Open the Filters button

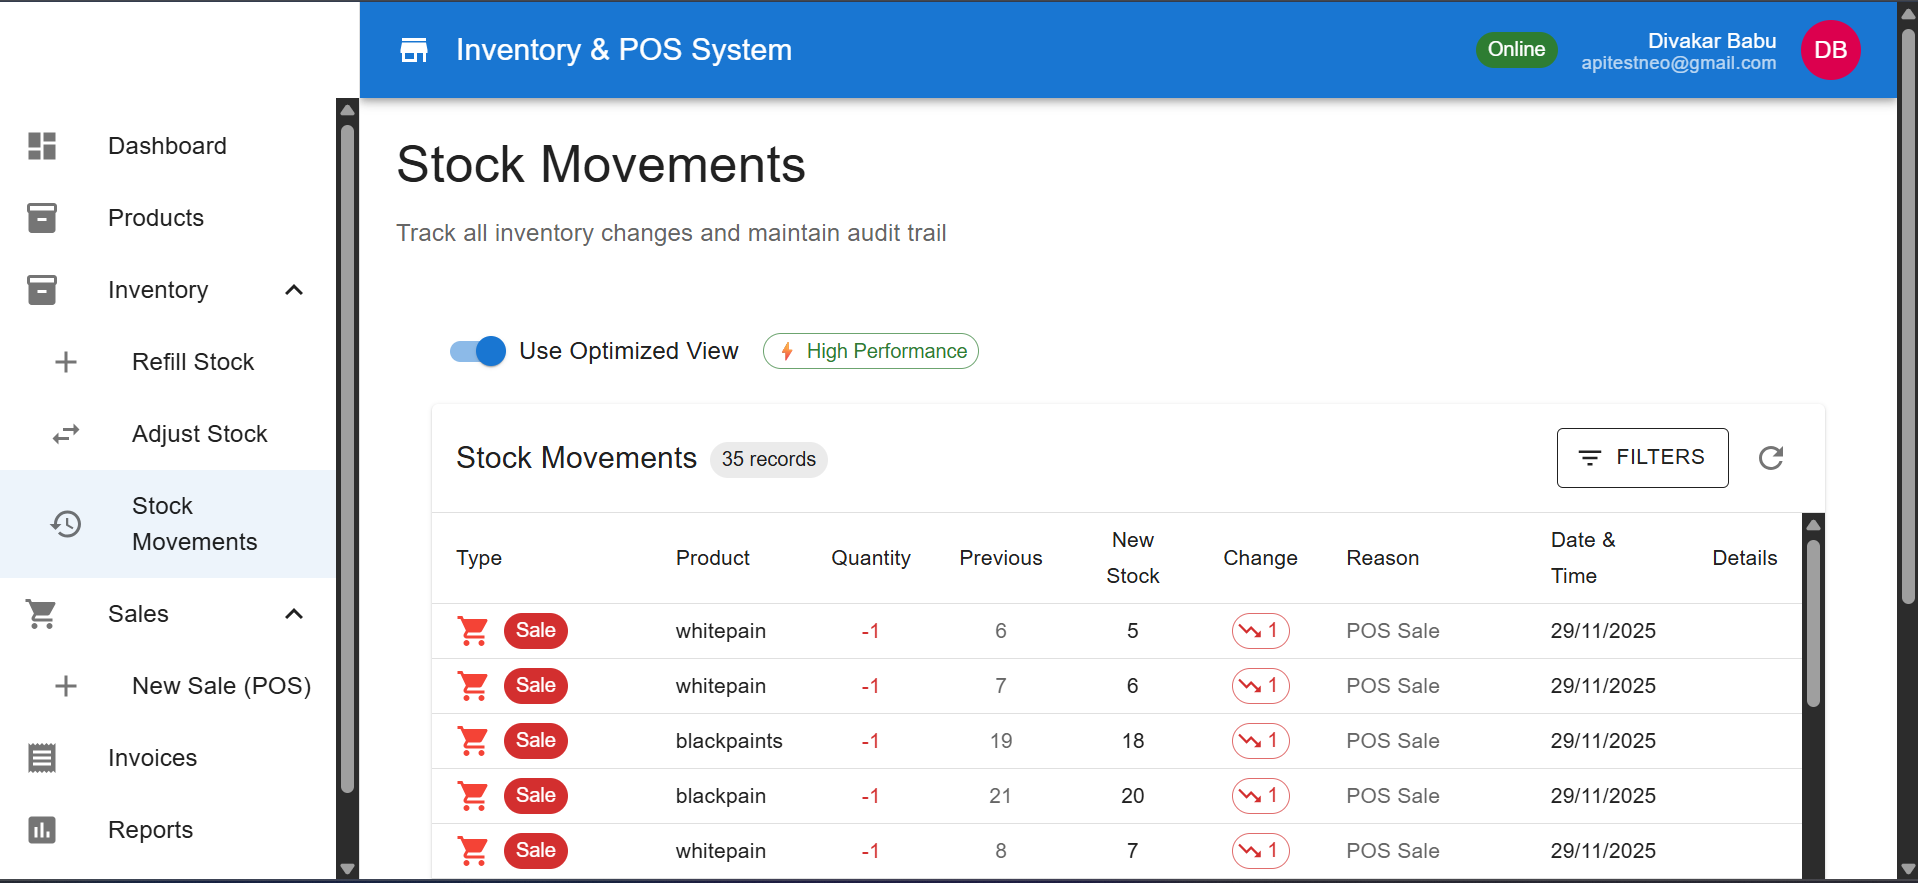[x=1642, y=458]
